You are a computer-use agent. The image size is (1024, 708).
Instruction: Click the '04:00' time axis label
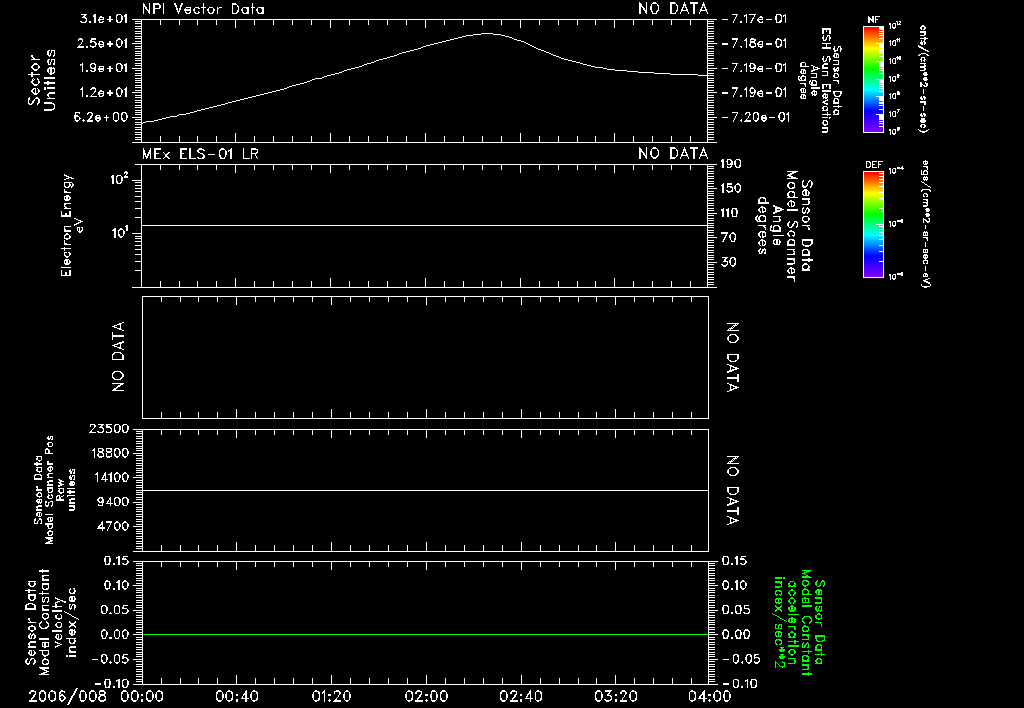coord(709,696)
